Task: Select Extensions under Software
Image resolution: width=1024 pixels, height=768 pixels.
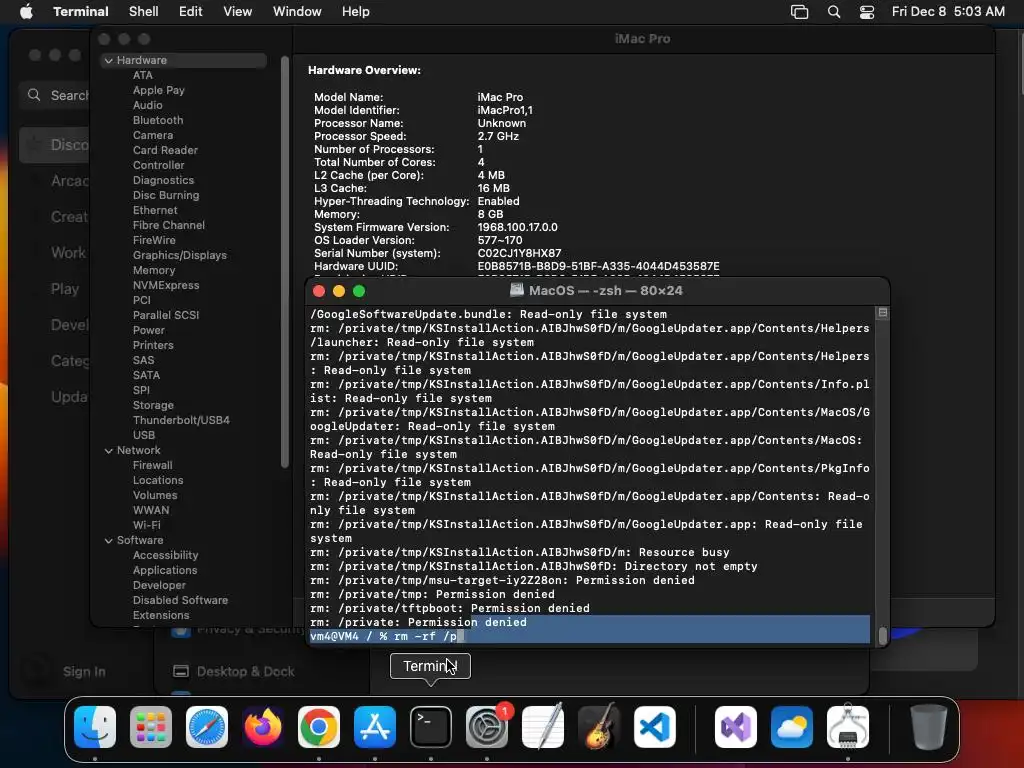Action: [x=161, y=616]
